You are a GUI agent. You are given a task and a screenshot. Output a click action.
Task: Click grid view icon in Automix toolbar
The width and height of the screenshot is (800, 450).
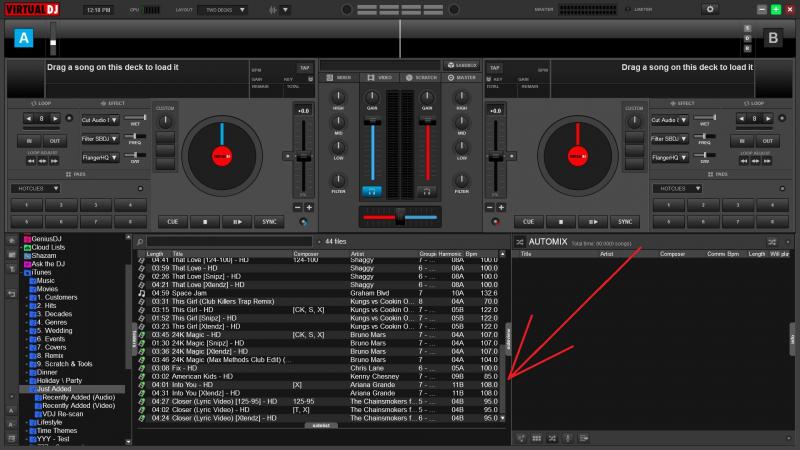click(x=537, y=438)
